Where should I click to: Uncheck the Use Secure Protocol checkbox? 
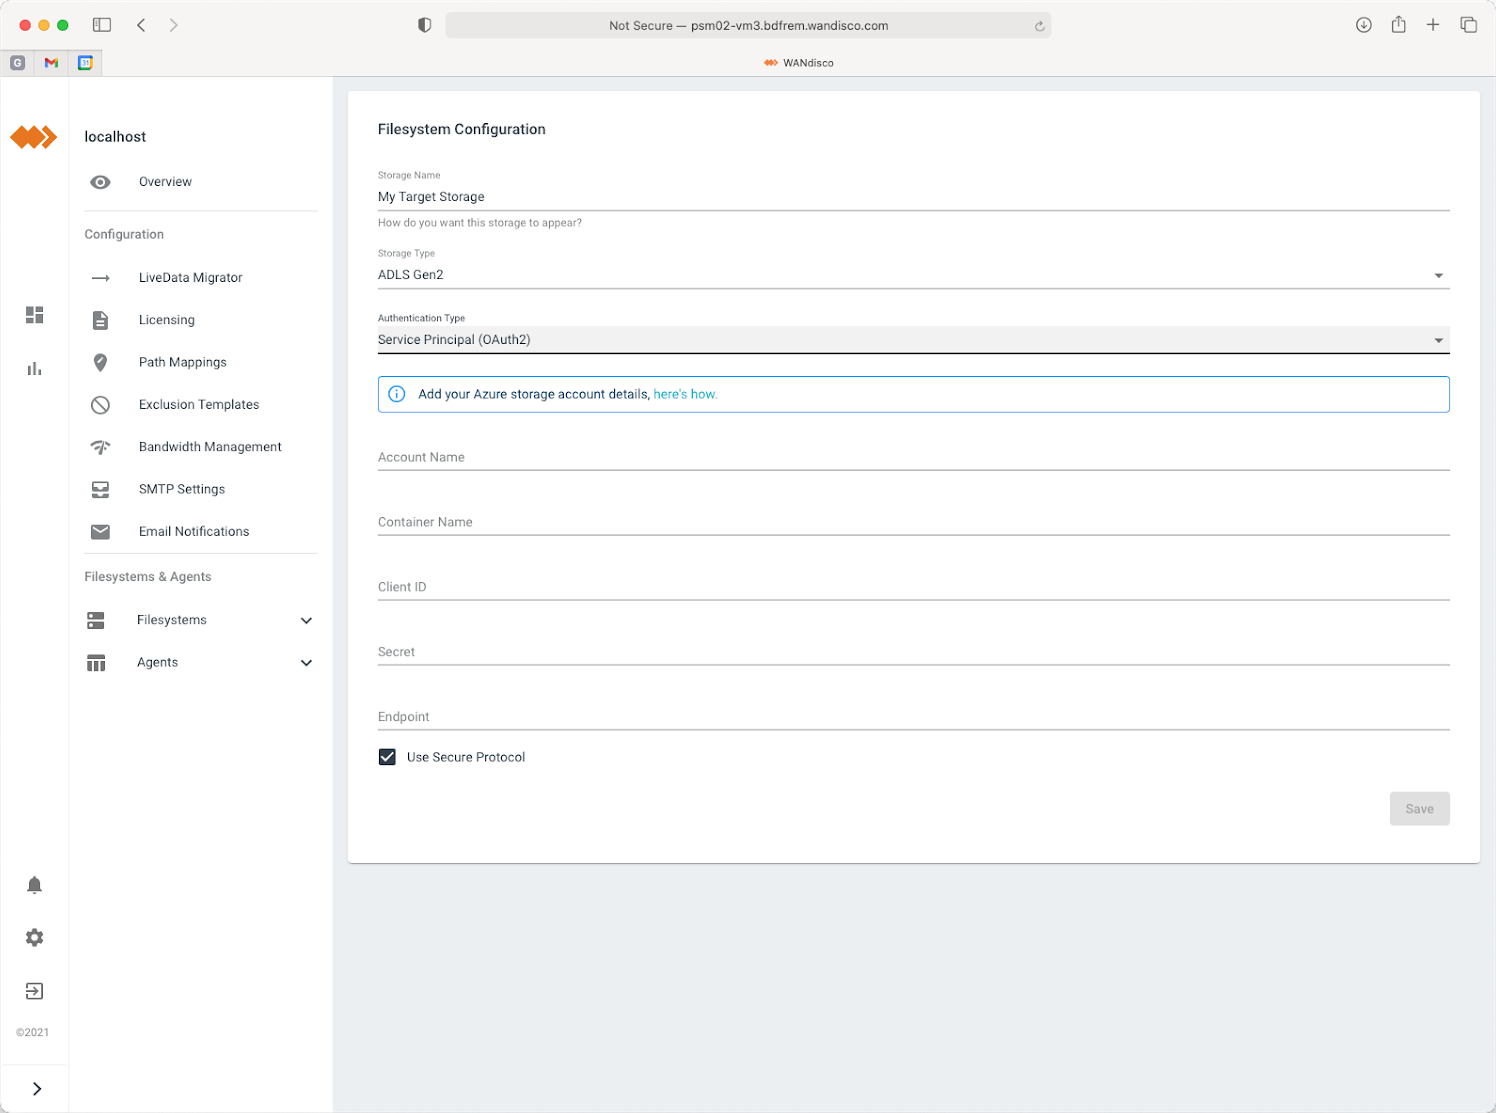tap(387, 757)
